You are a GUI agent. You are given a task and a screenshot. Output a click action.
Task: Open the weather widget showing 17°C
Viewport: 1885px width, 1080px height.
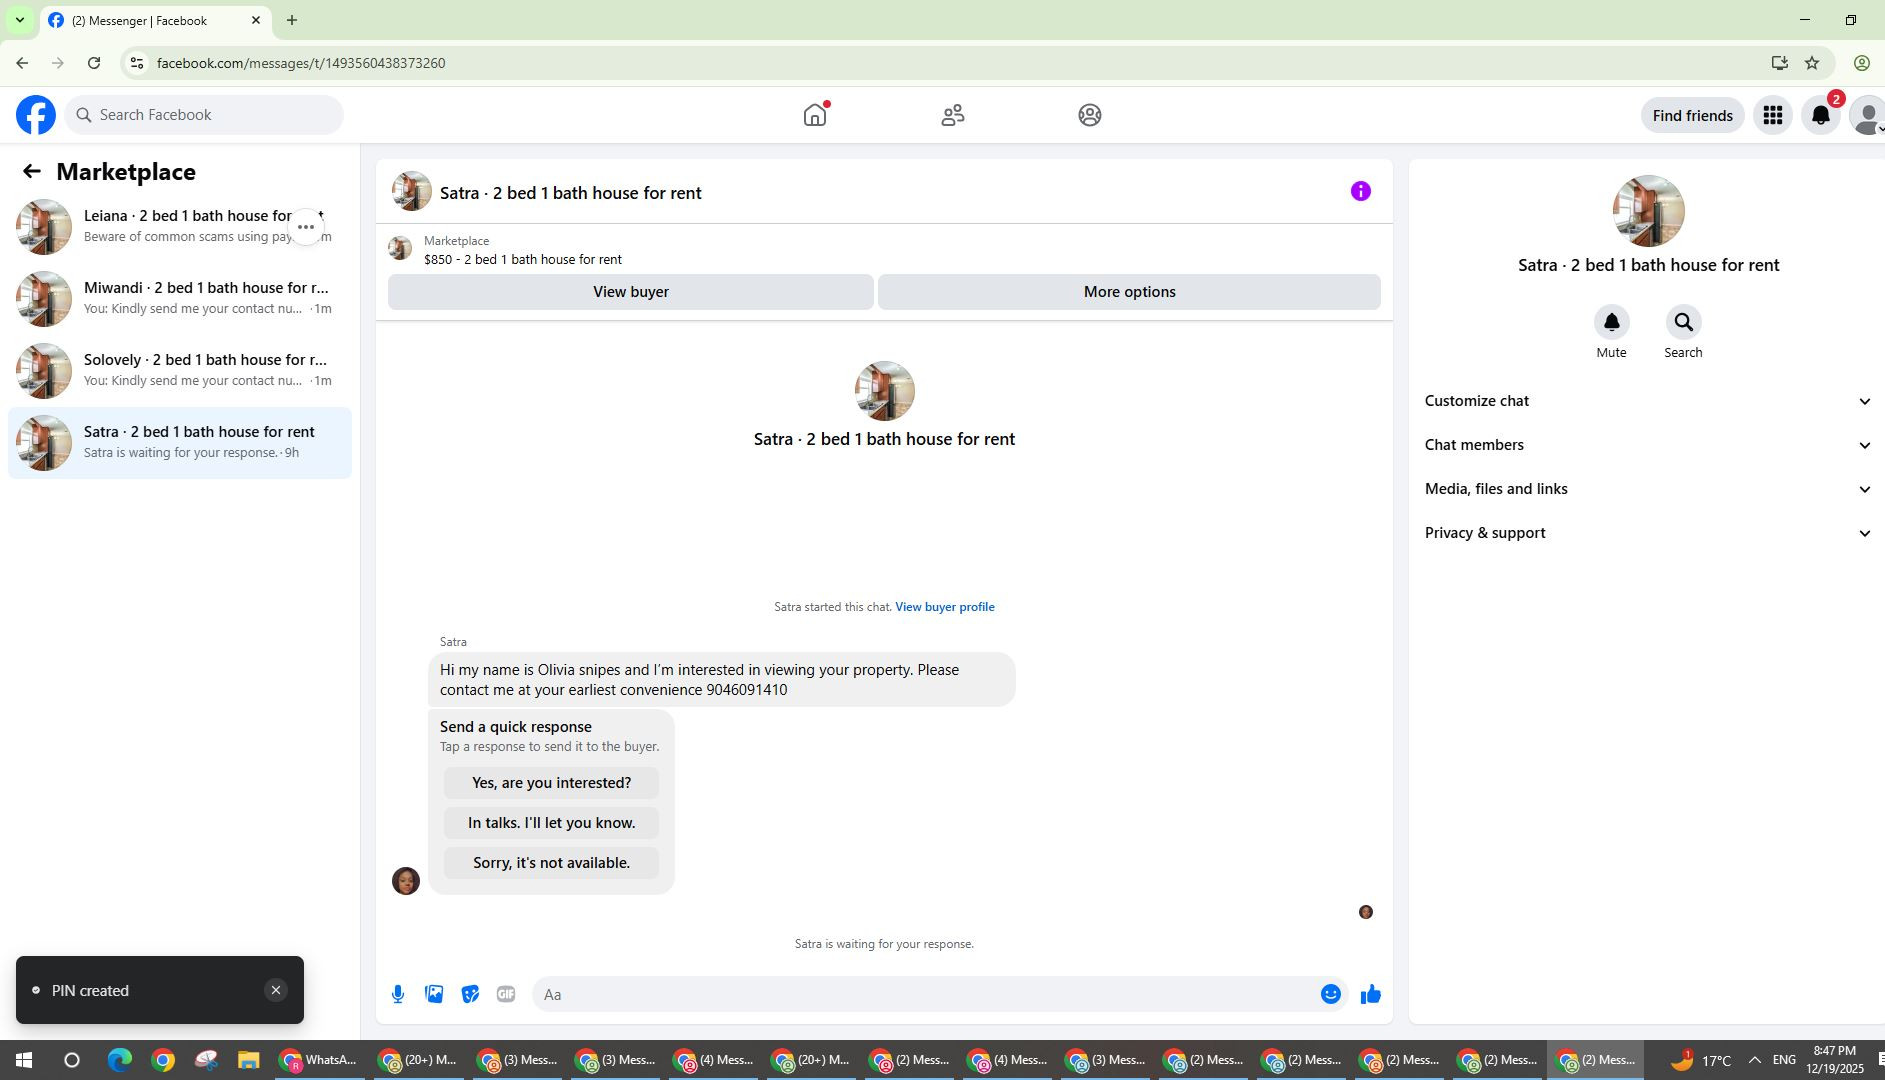click(x=1700, y=1060)
